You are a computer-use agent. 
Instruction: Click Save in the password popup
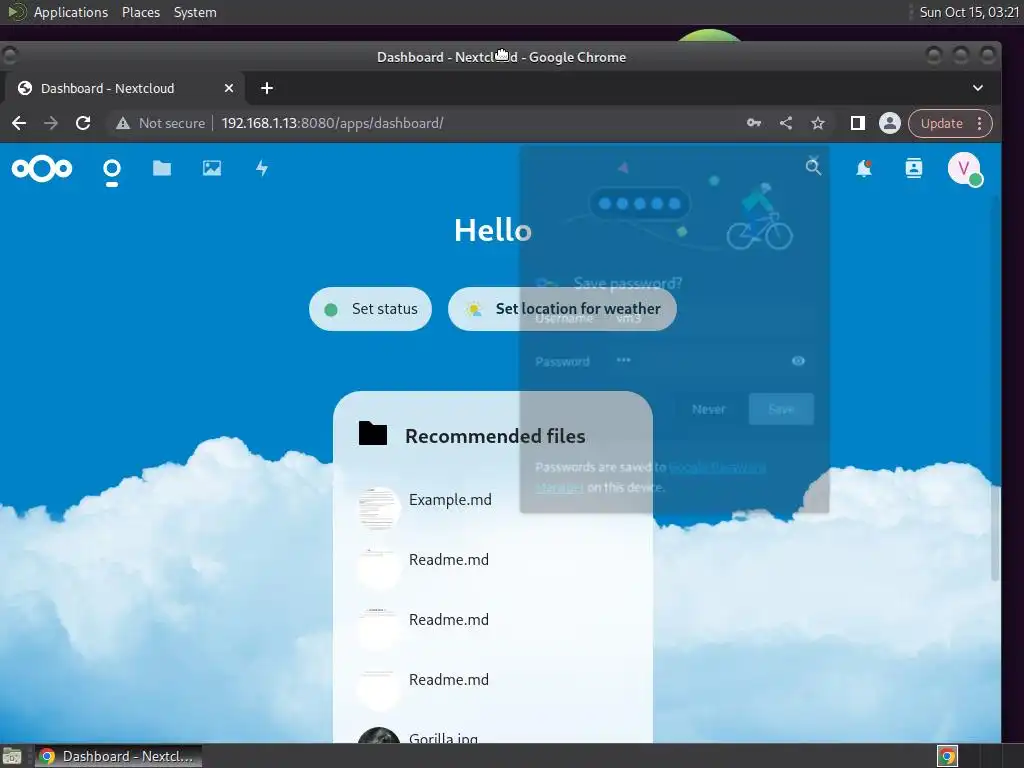click(781, 409)
